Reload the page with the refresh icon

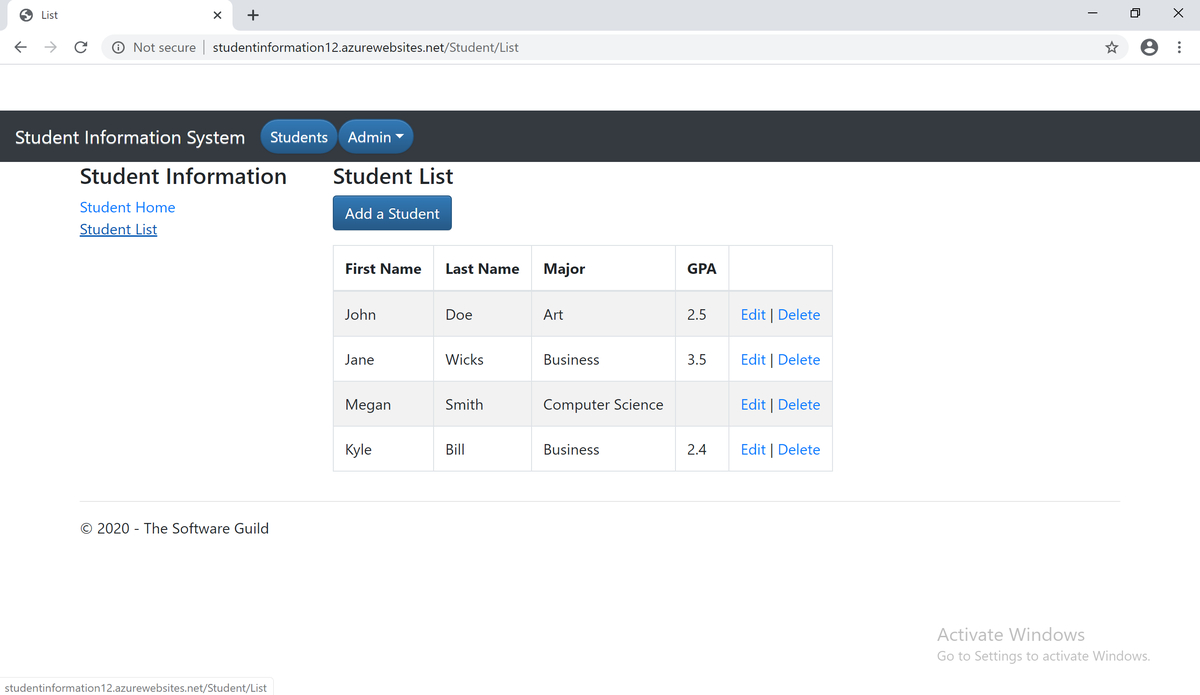point(81,47)
